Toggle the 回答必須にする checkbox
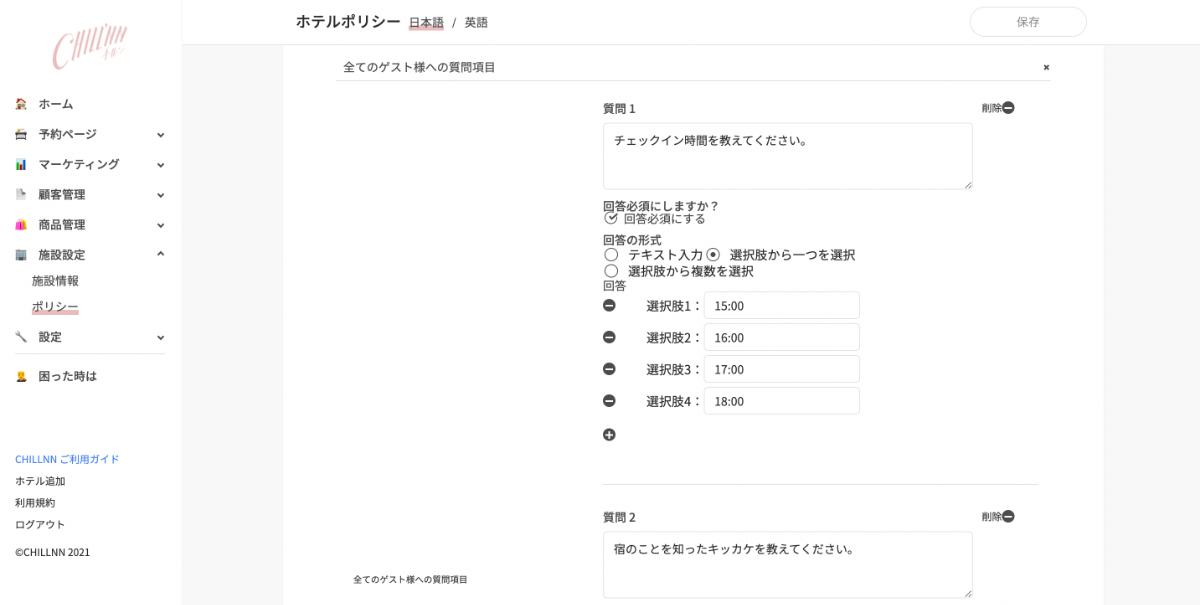 [x=611, y=218]
